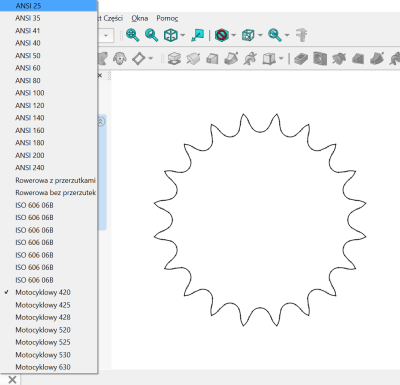Close the side panel with small x

pyautogui.click(x=100, y=75)
